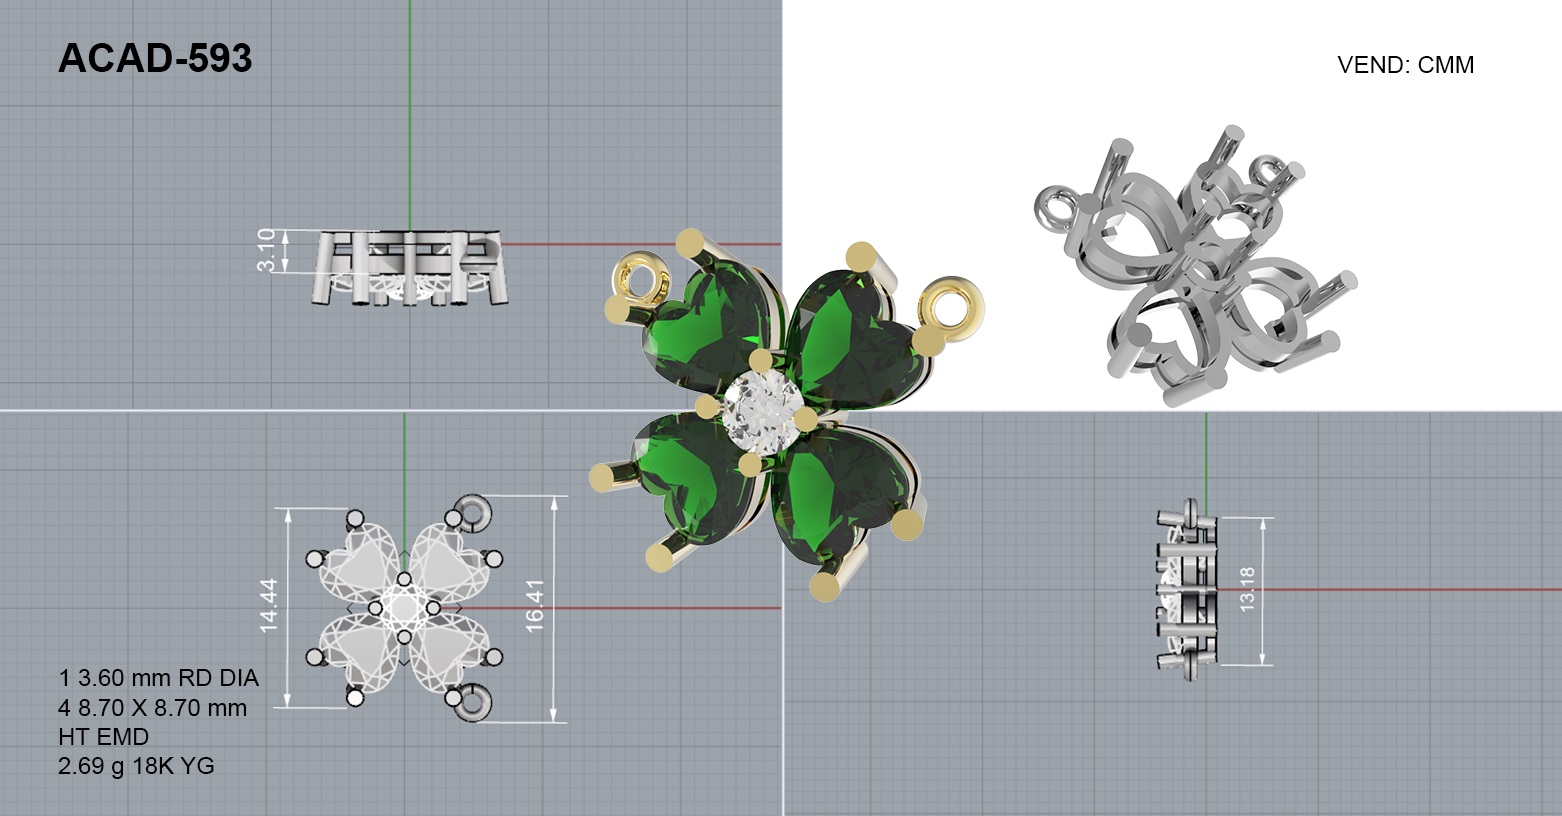
Task: Click the round center diamond in the colored render
Action: [x=762, y=411]
